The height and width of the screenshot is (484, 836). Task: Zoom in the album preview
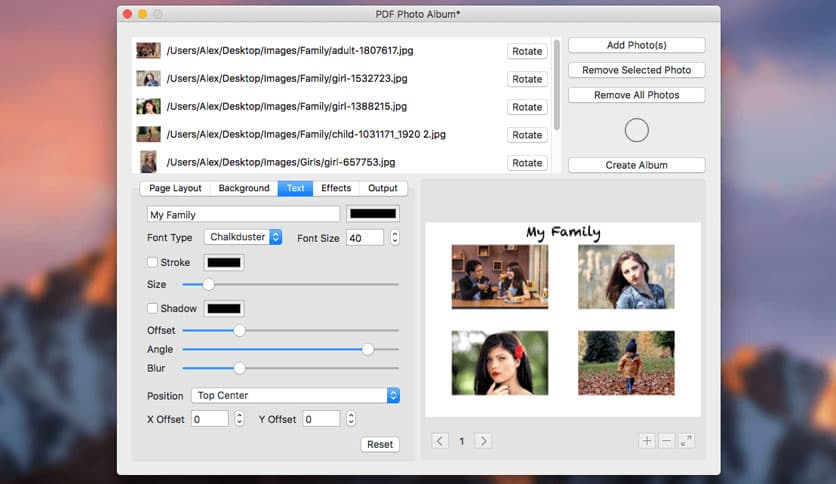point(647,441)
